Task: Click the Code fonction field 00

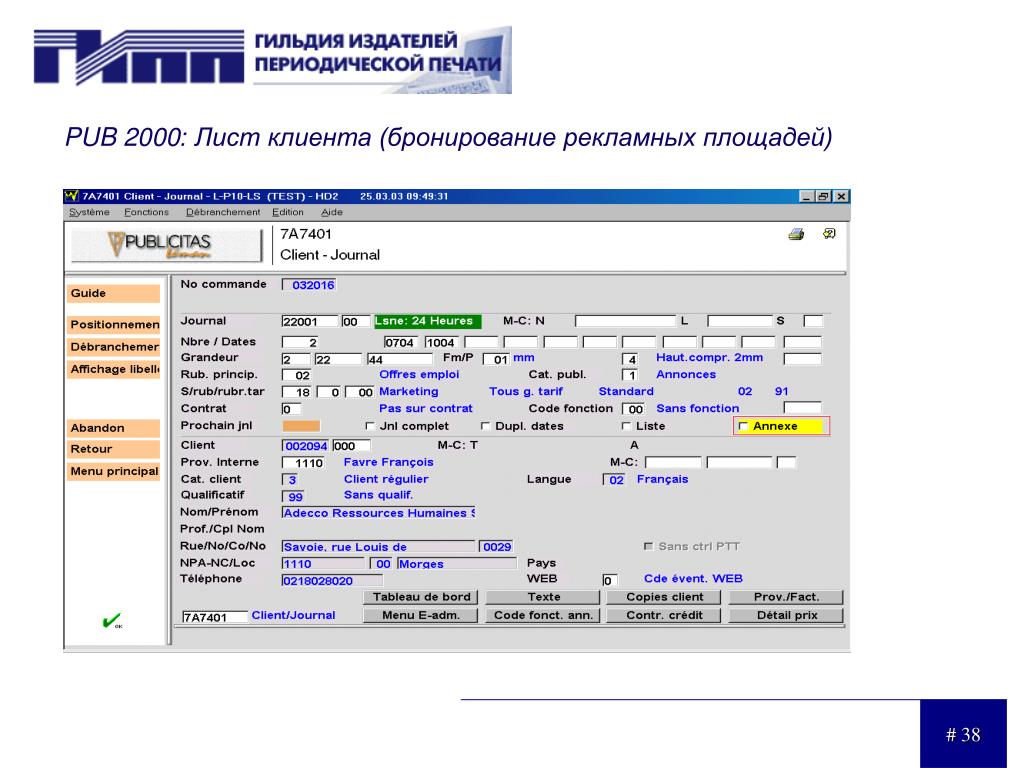Action: (634, 409)
